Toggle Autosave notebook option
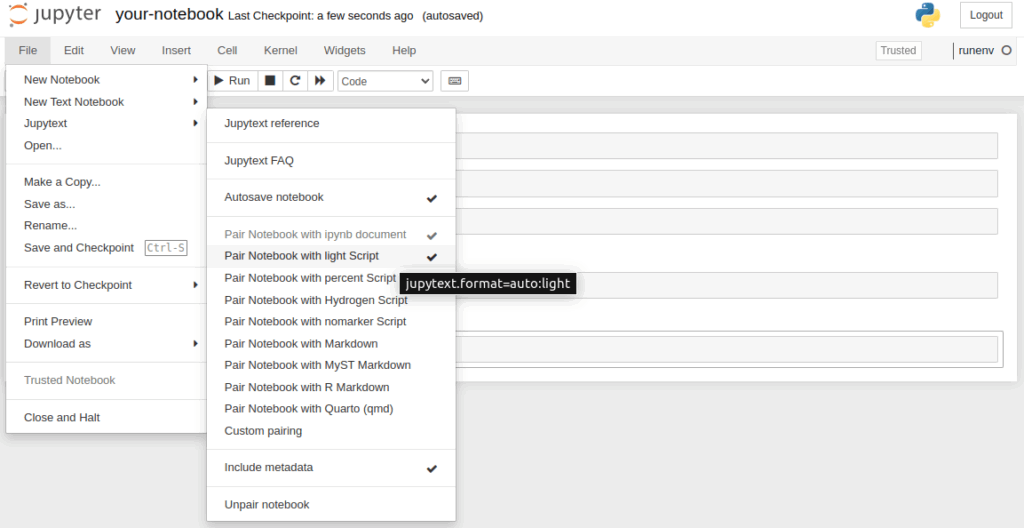 [x=331, y=197]
